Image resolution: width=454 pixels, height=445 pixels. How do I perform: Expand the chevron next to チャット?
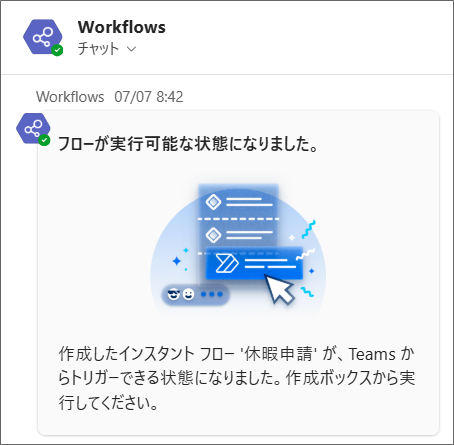[x=132, y=49]
